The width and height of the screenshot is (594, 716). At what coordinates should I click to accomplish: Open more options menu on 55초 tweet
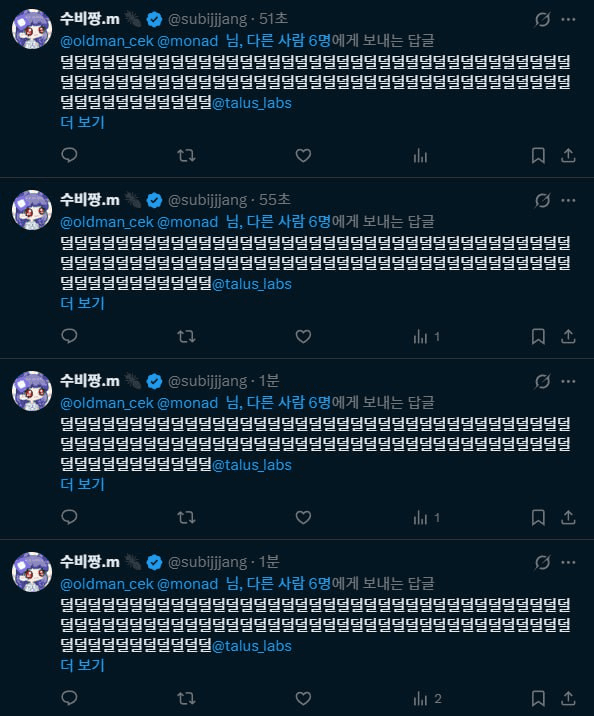click(568, 200)
